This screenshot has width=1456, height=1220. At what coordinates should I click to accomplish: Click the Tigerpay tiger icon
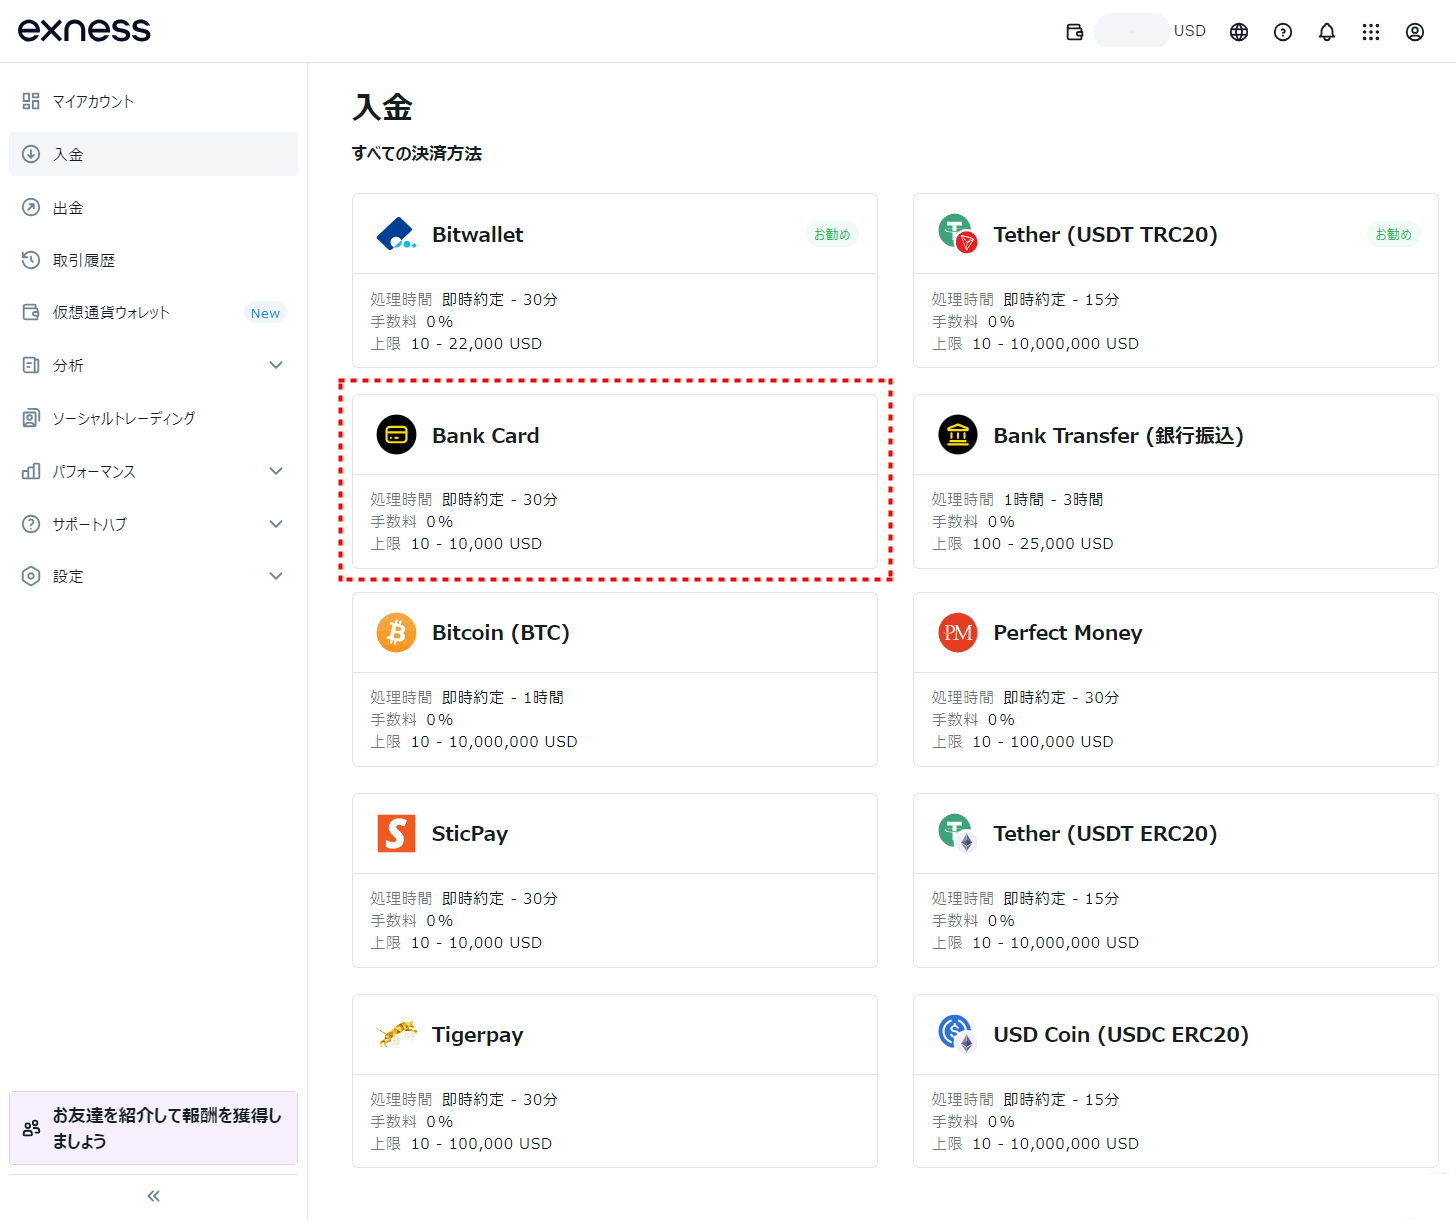click(x=397, y=1034)
